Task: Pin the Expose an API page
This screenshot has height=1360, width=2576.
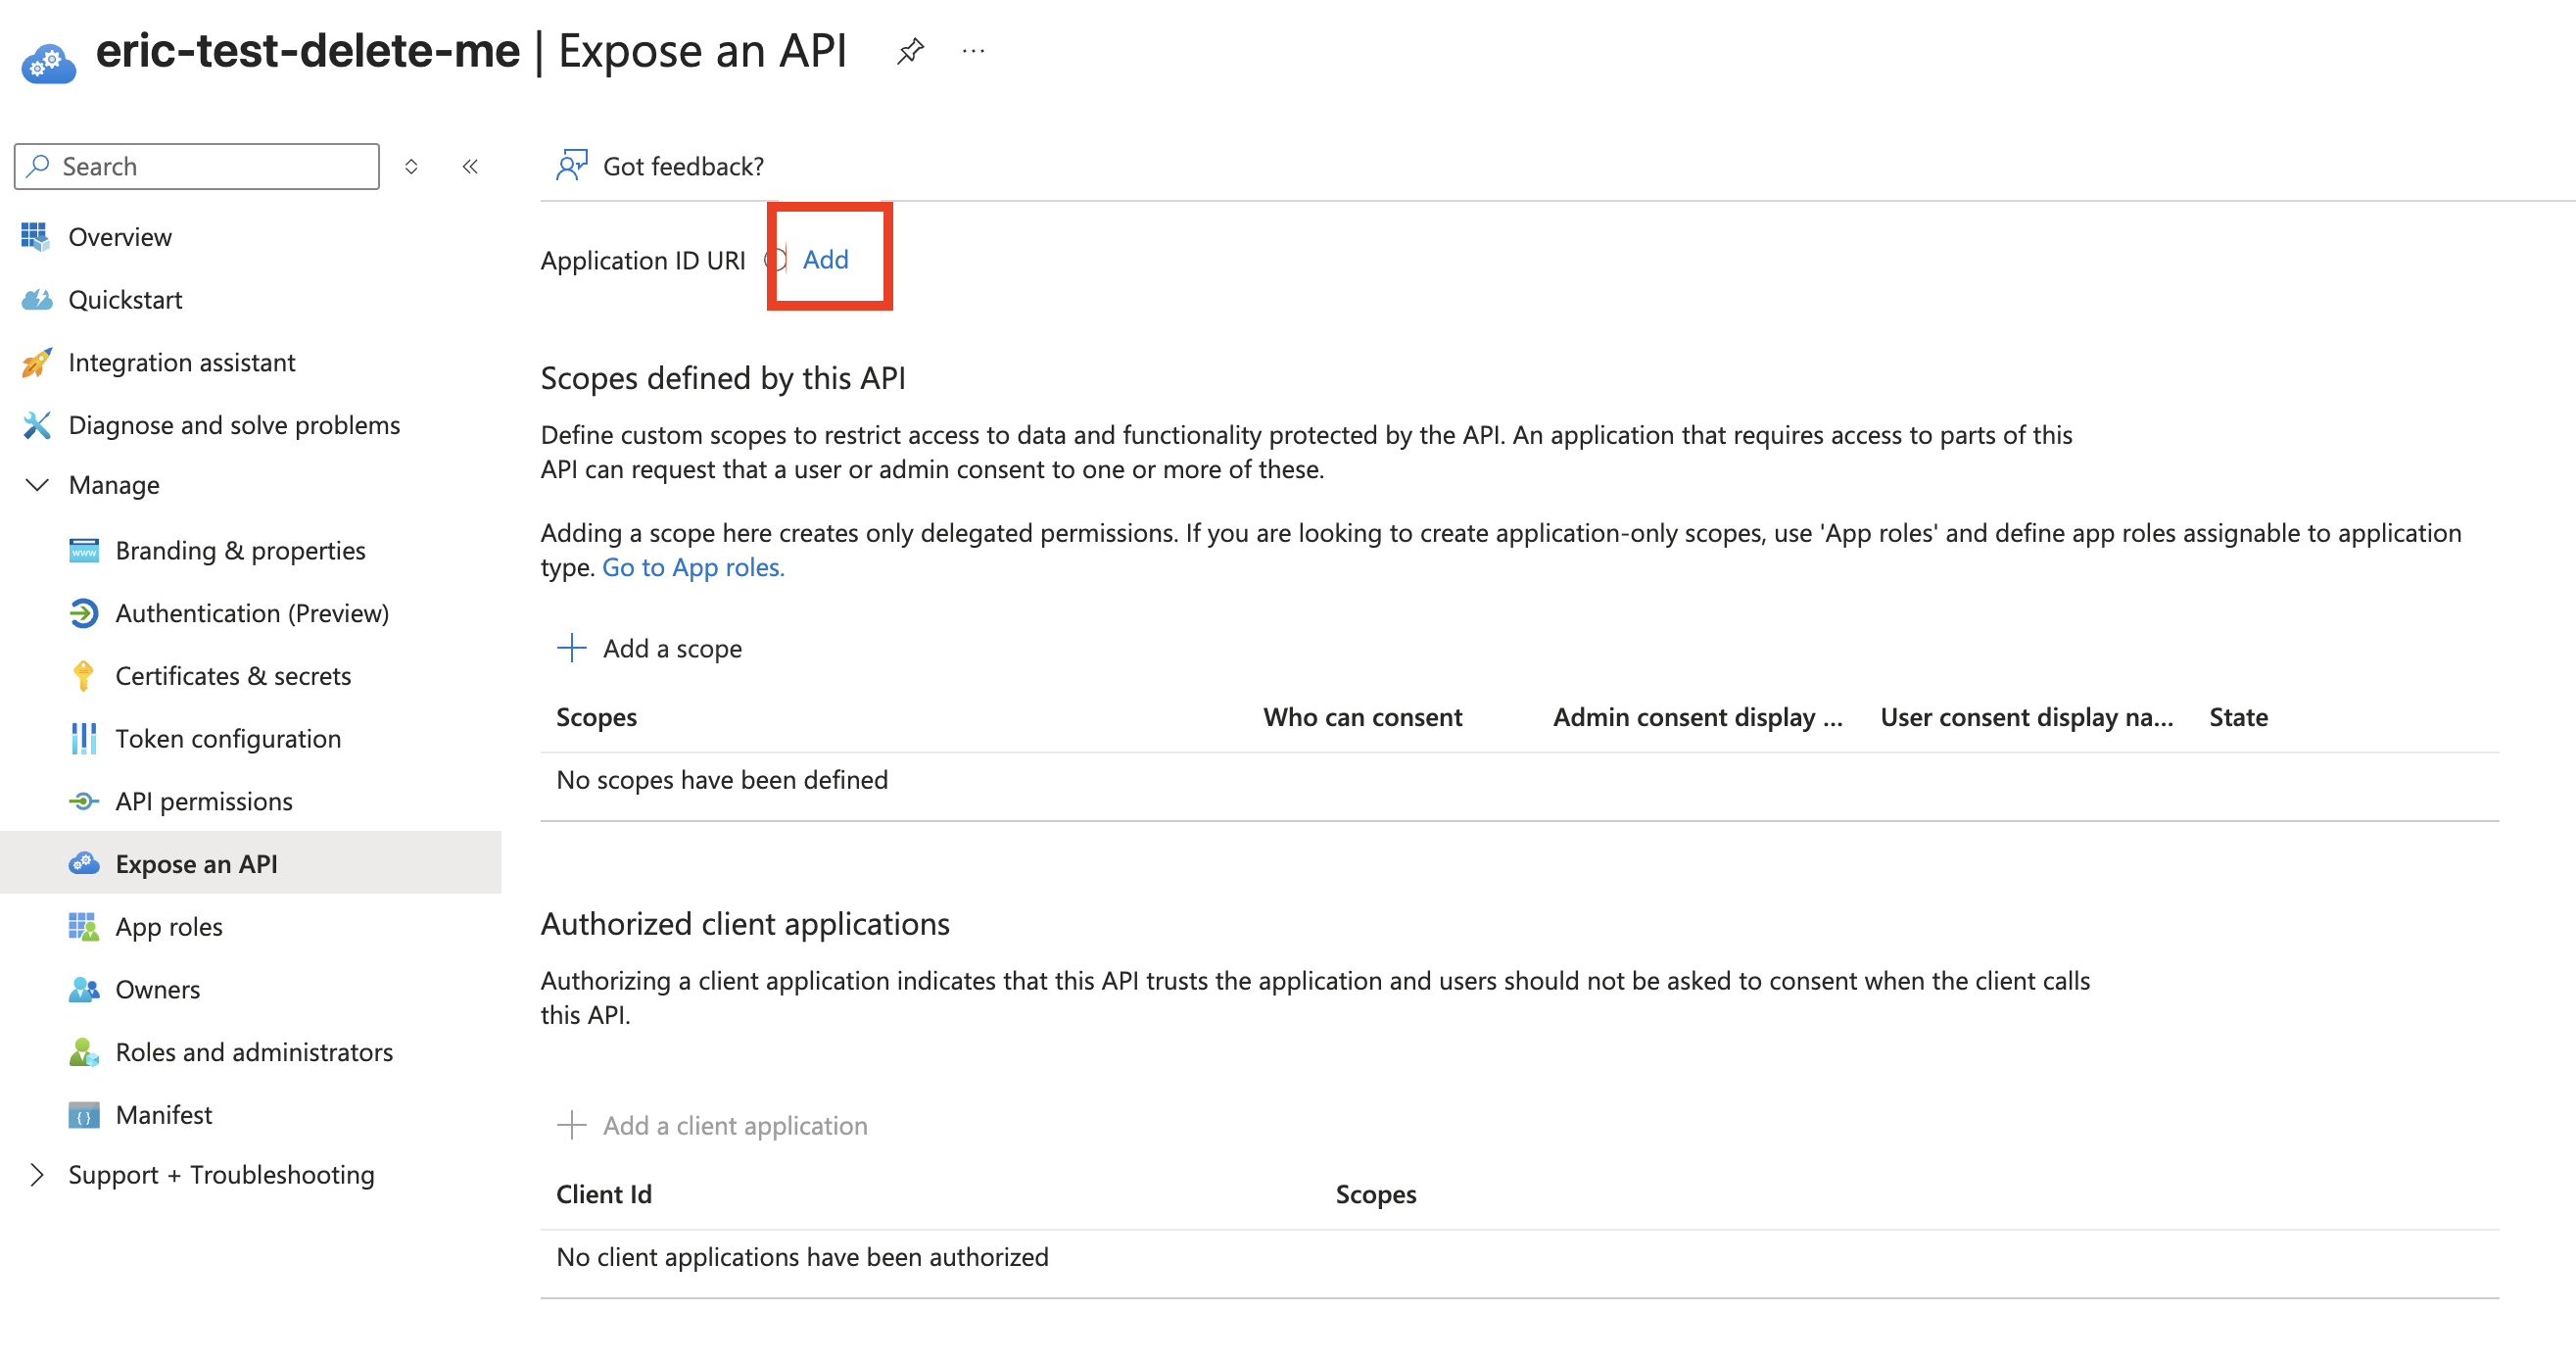Action: point(910,50)
